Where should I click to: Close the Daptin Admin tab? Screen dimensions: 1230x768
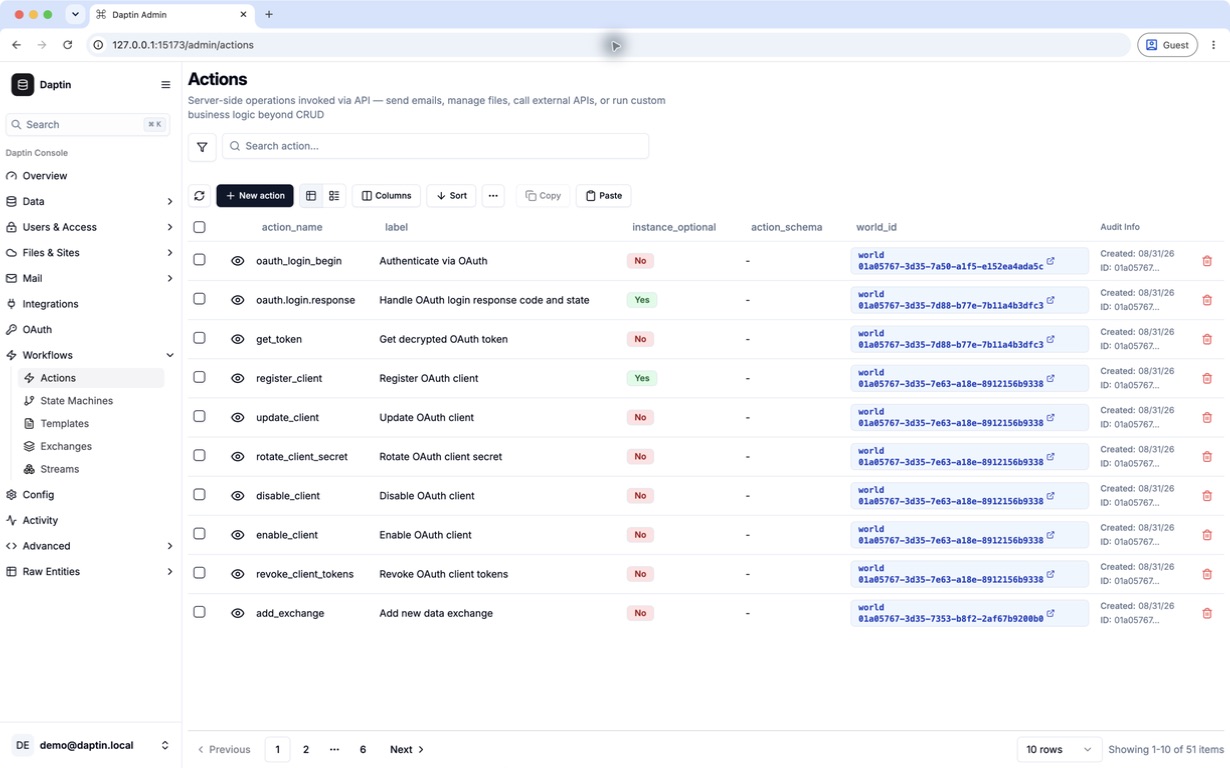(x=243, y=15)
